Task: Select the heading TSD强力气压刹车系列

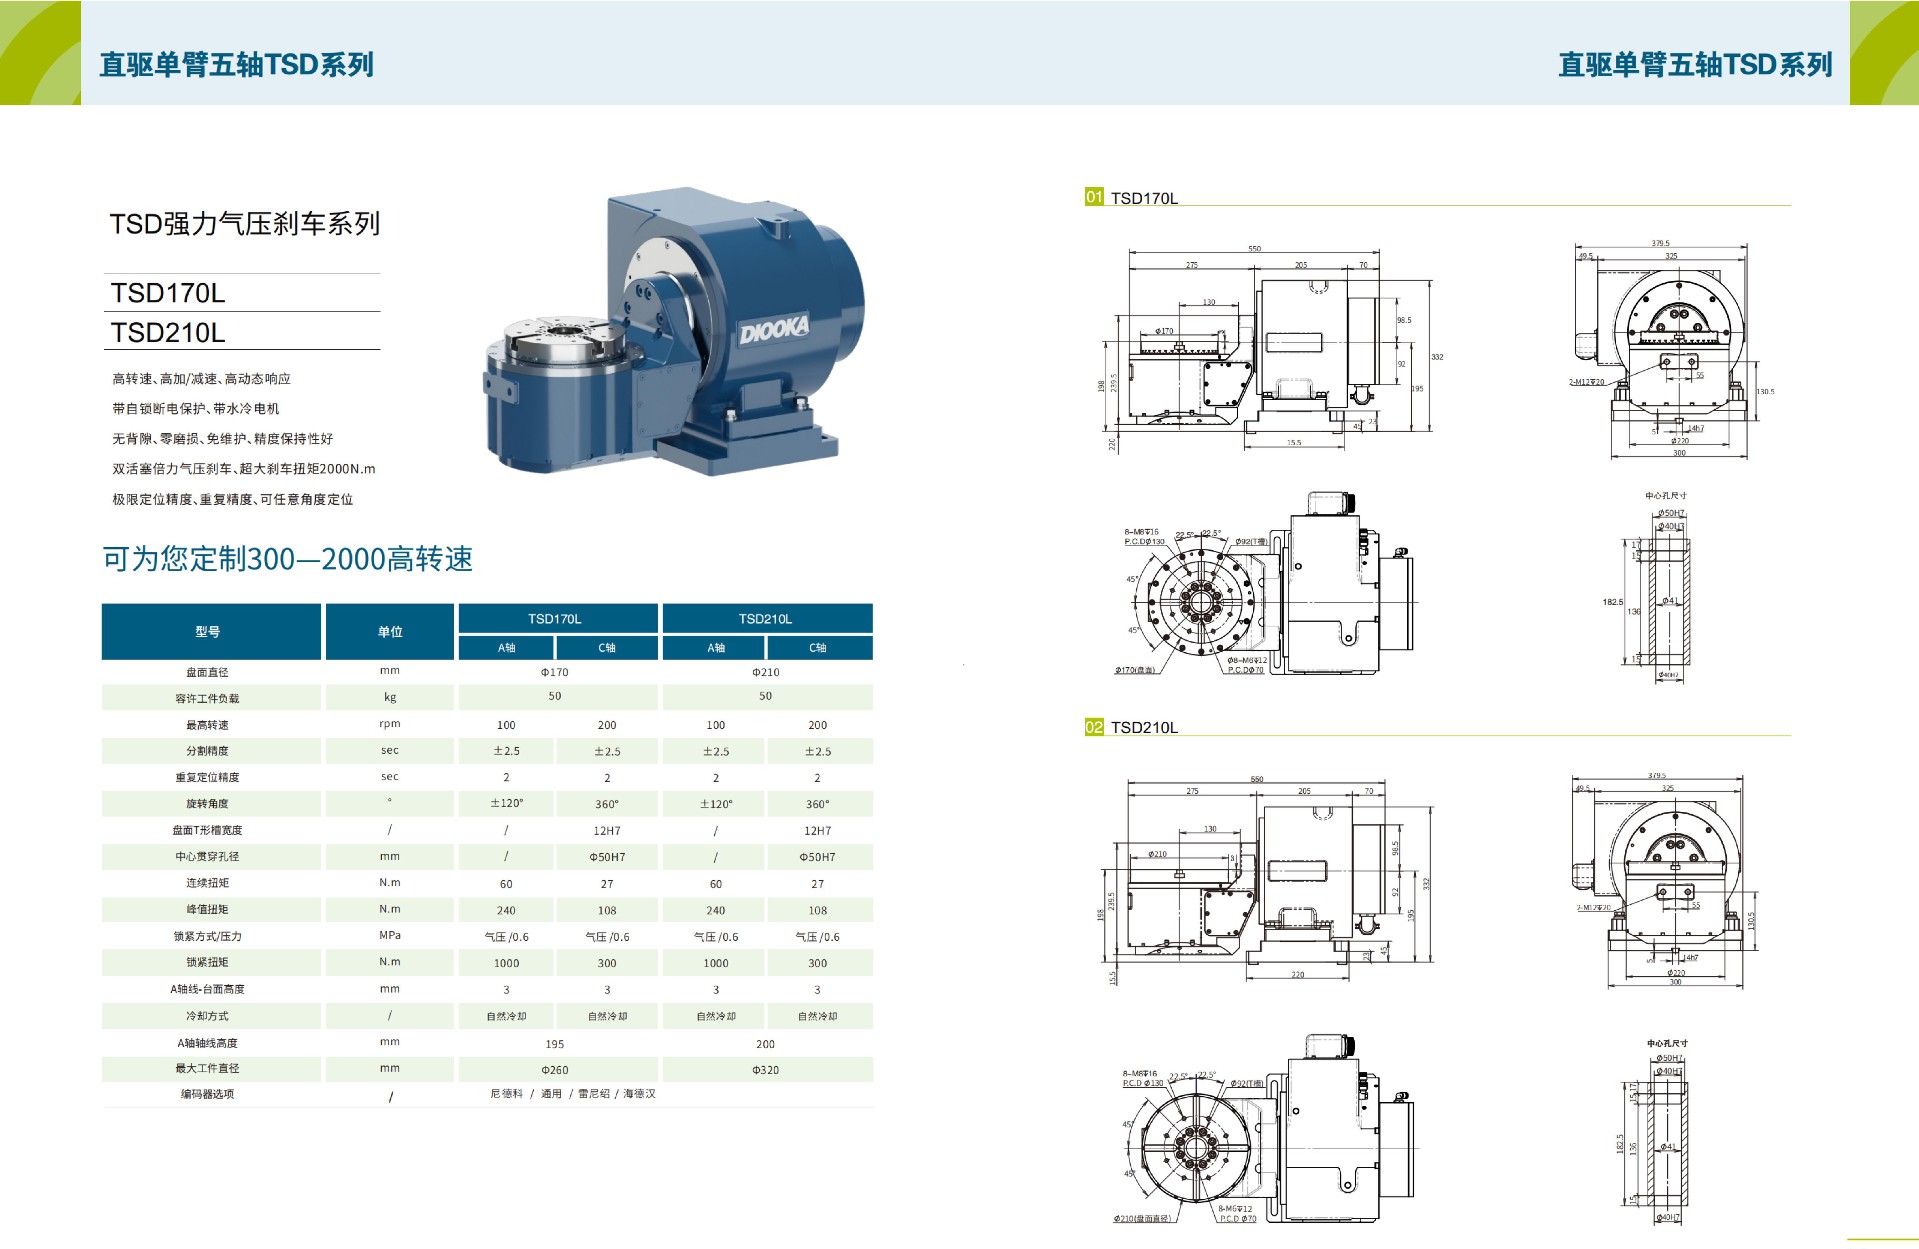Action: pos(245,224)
